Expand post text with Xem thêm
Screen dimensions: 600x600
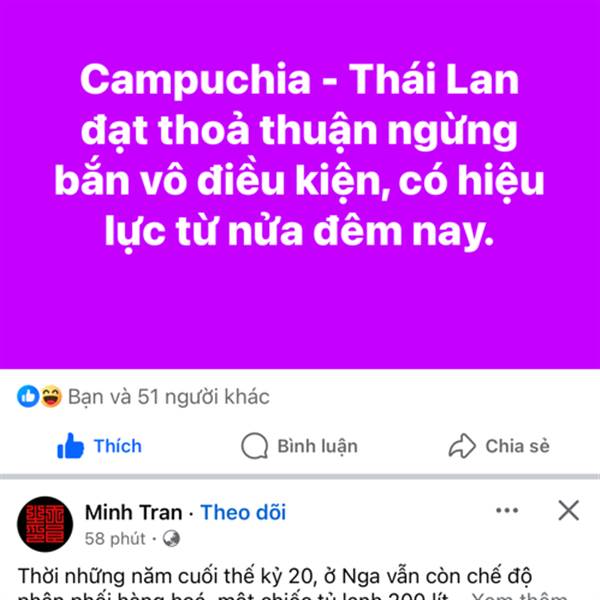(520, 597)
